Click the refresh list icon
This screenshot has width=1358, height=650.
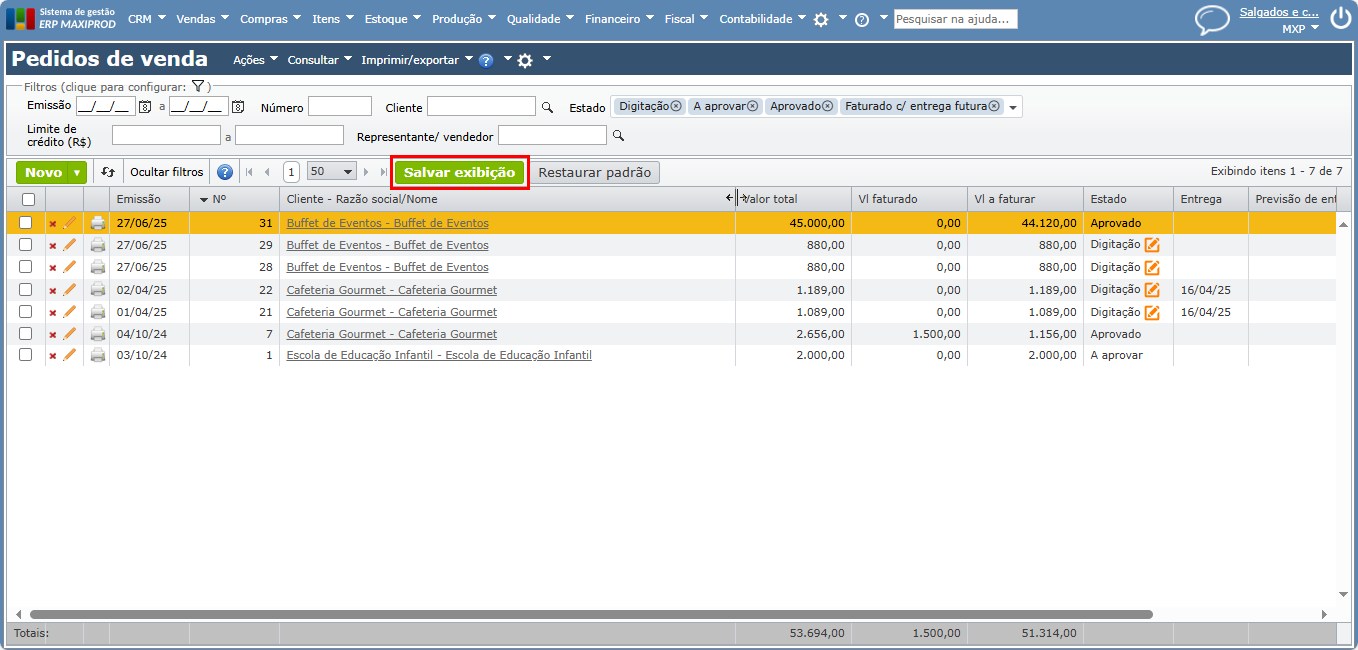point(108,172)
